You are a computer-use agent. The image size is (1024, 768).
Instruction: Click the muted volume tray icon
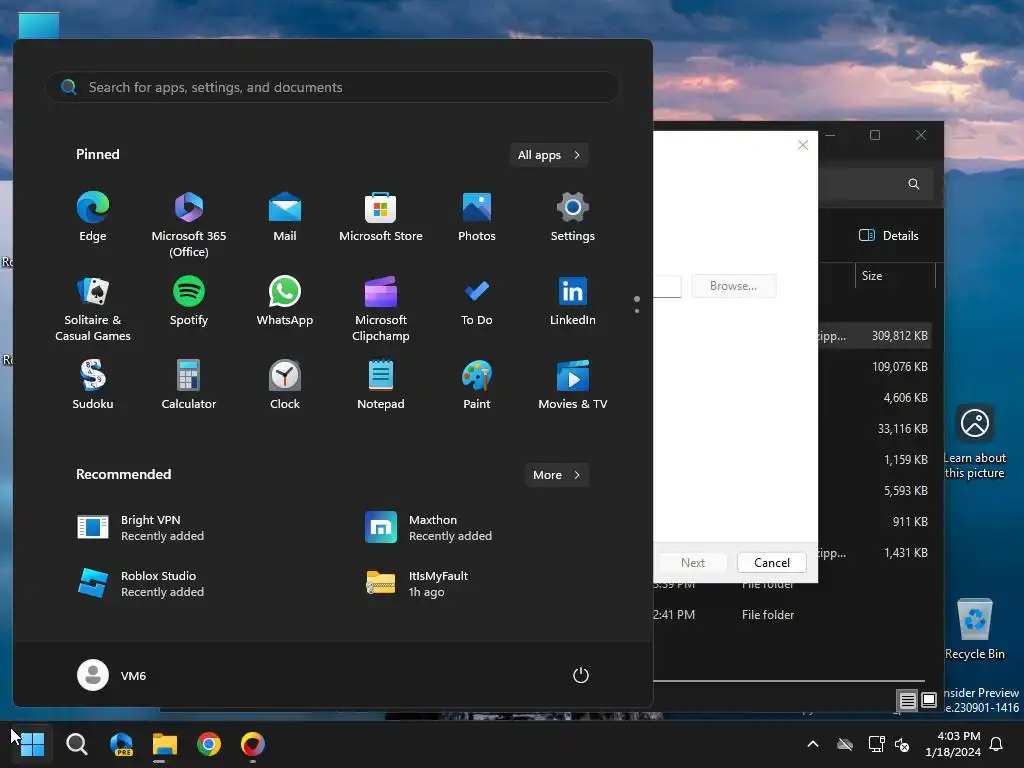[x=902, y=744]
